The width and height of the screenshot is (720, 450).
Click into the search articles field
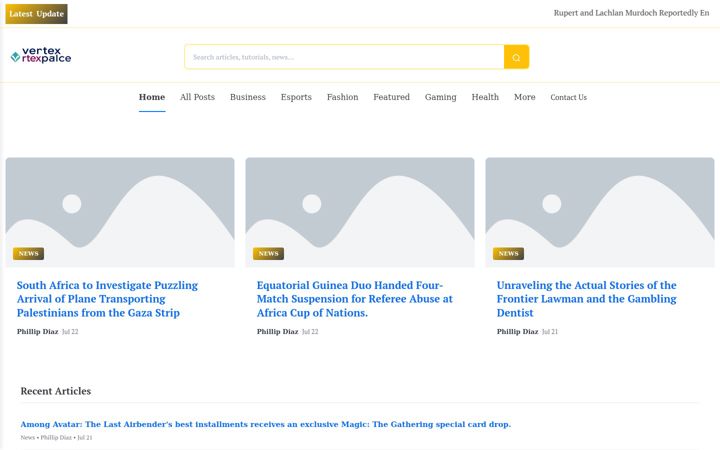pyautogui.click(x=344, y=57)
